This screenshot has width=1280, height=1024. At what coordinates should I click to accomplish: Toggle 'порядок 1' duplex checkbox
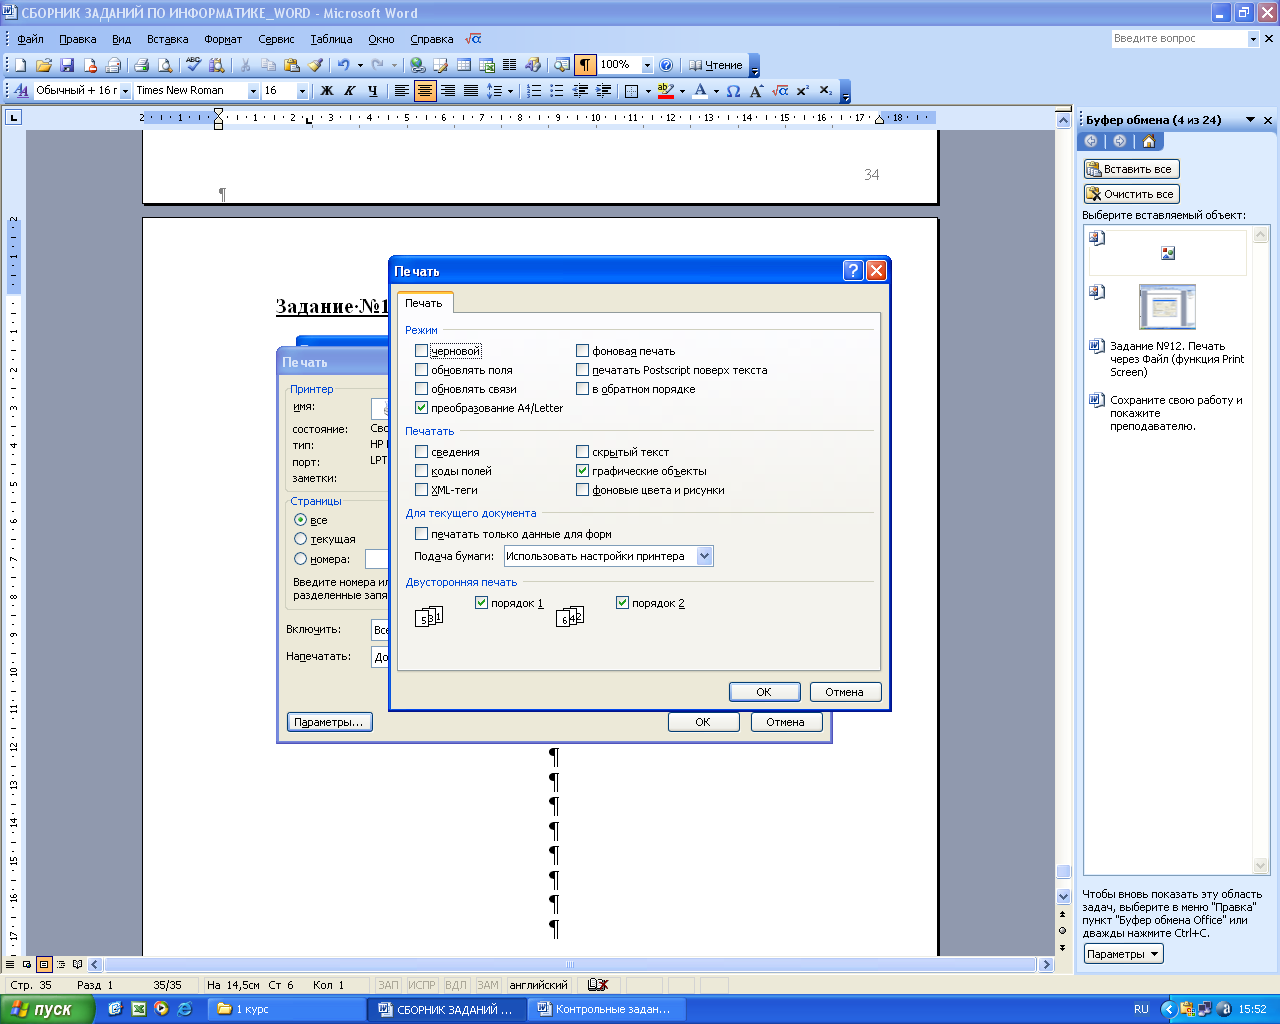point(481,603)
